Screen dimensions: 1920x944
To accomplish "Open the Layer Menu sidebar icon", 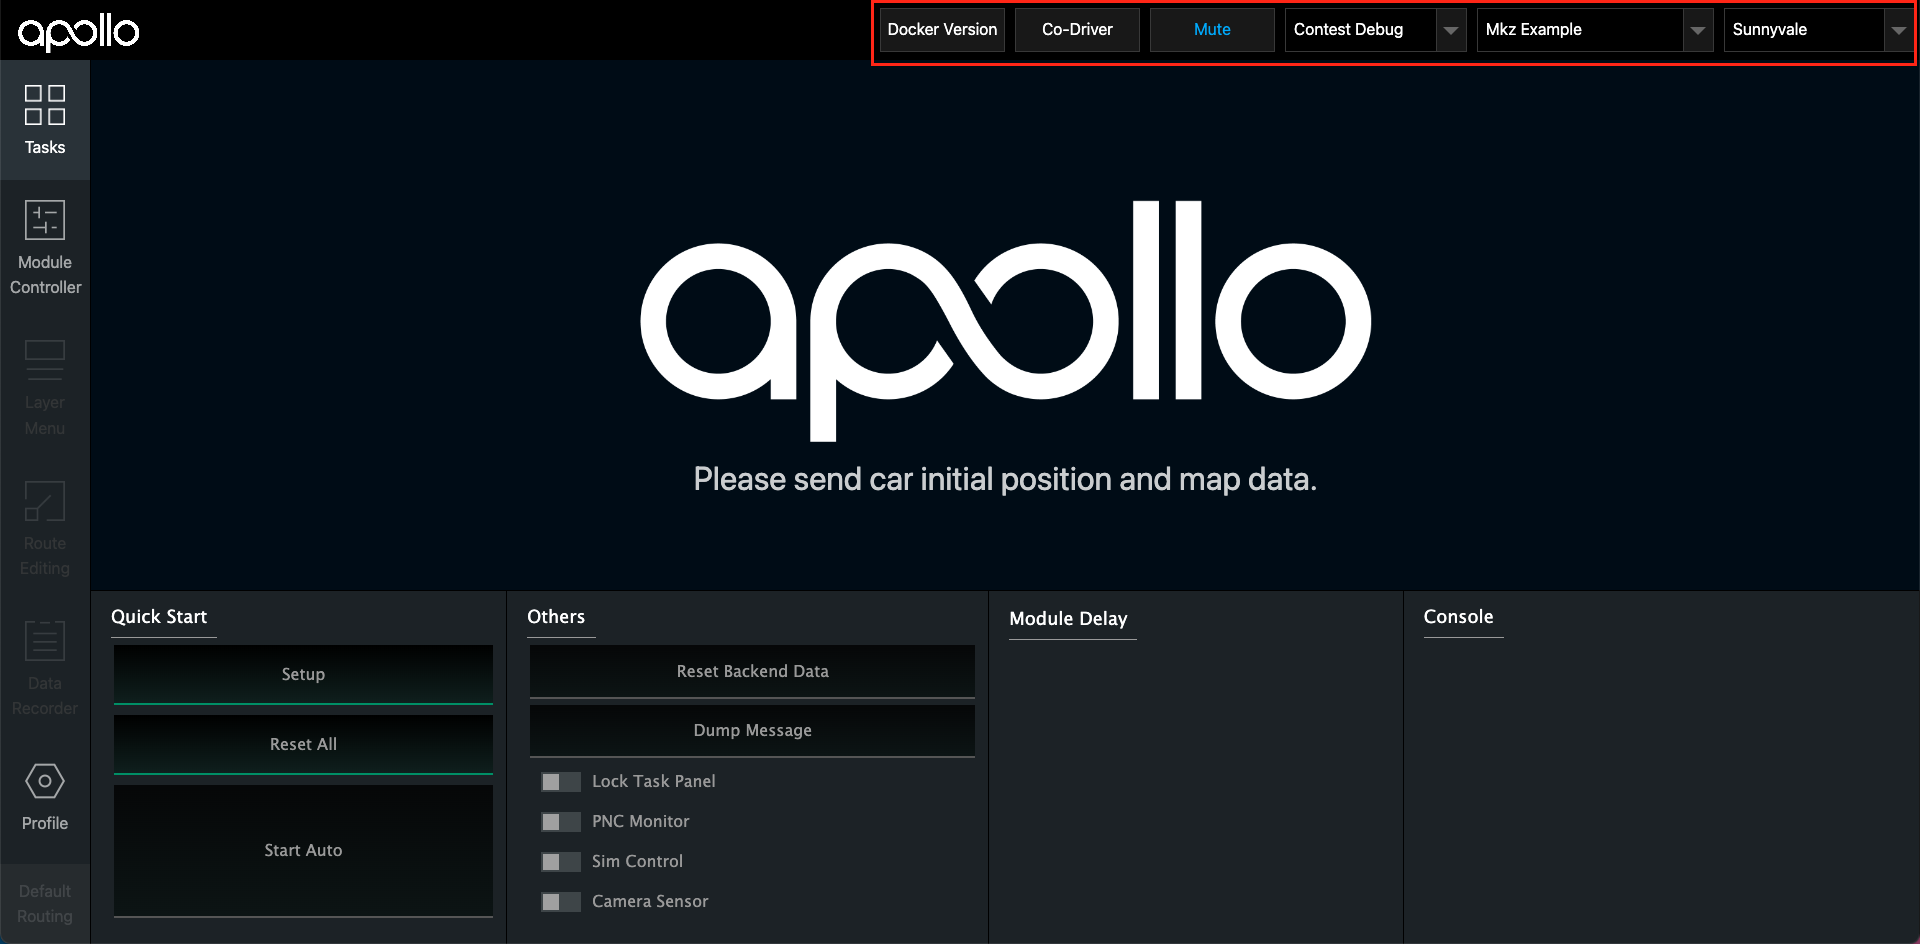I will [45, 385].
